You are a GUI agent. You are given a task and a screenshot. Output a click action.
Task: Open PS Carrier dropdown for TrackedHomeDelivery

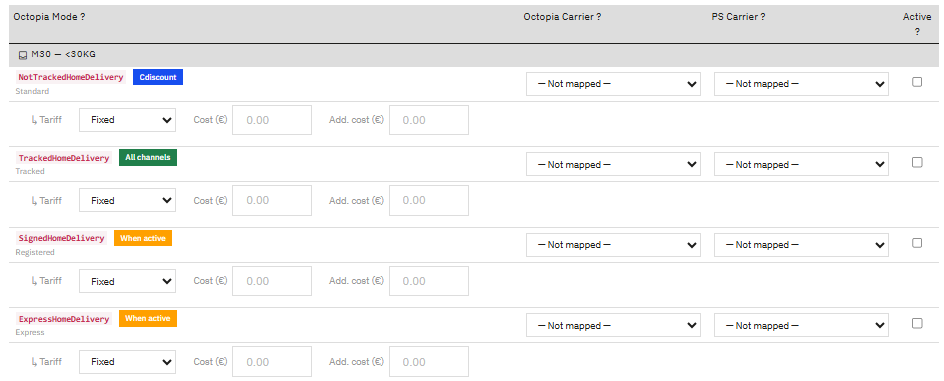(801, 164)
